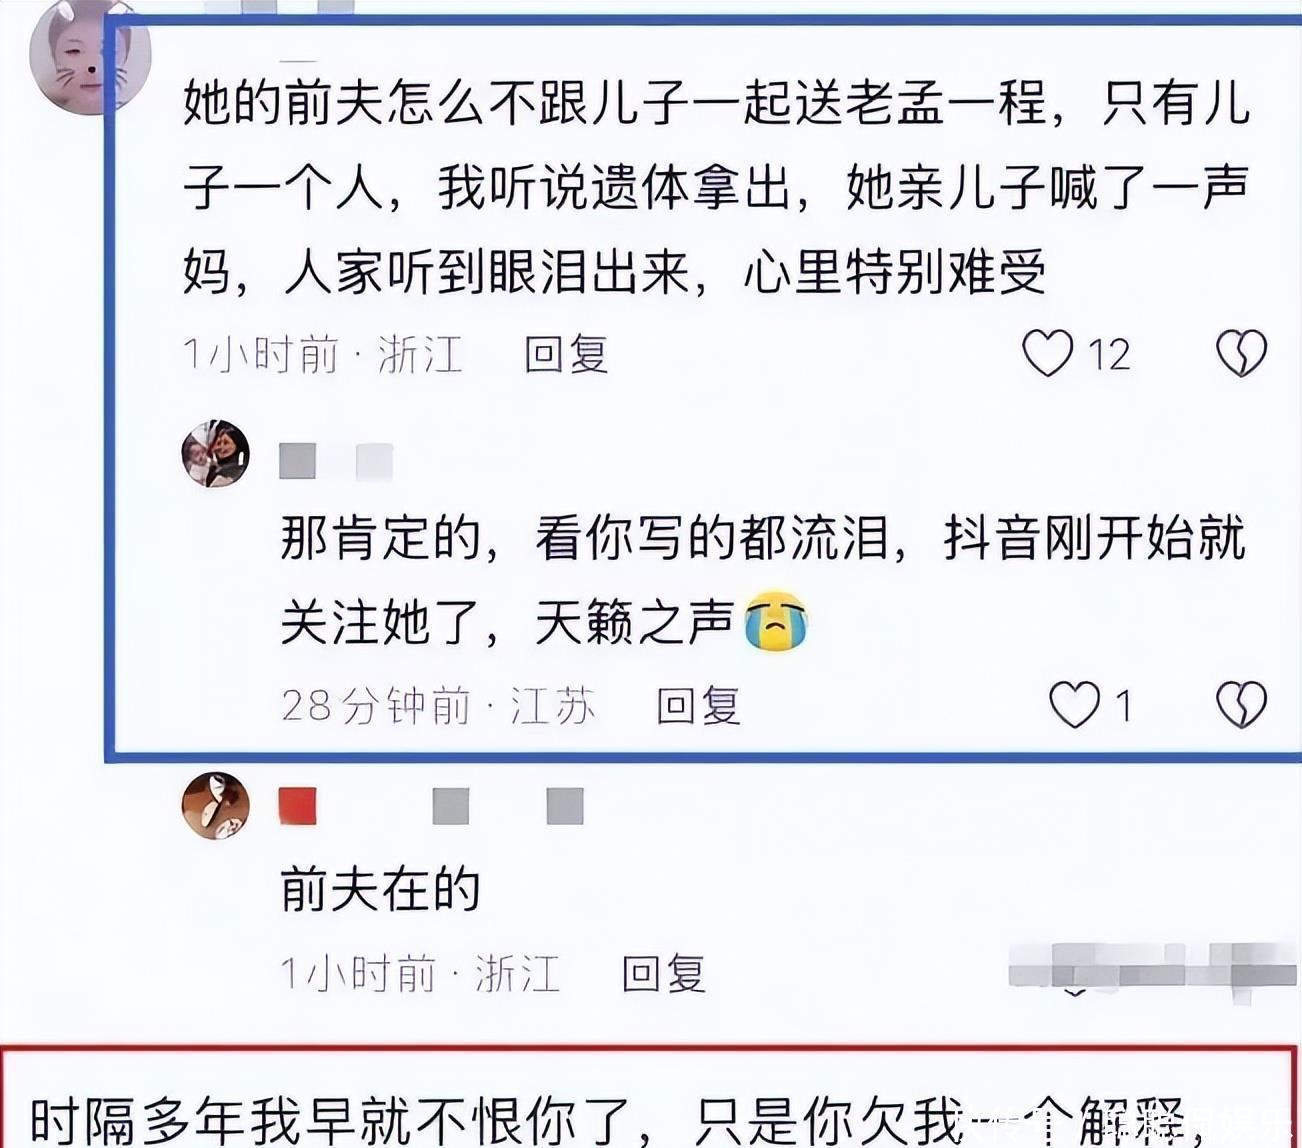Tap the crying emoji in the reply
The image size is (1302, 1148).
click(x=776, y=622)
